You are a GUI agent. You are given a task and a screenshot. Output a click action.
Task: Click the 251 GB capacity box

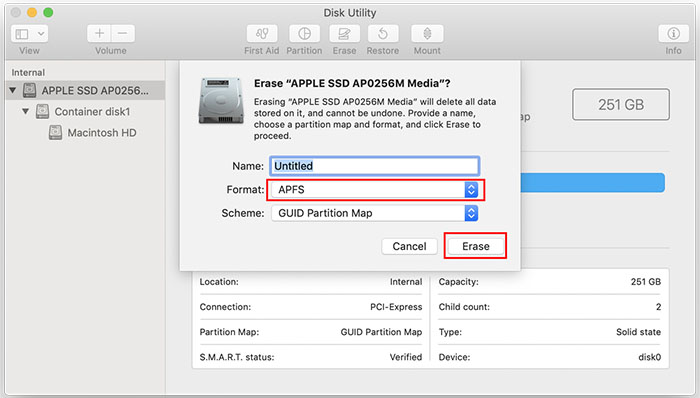click(x=621, y=104)
